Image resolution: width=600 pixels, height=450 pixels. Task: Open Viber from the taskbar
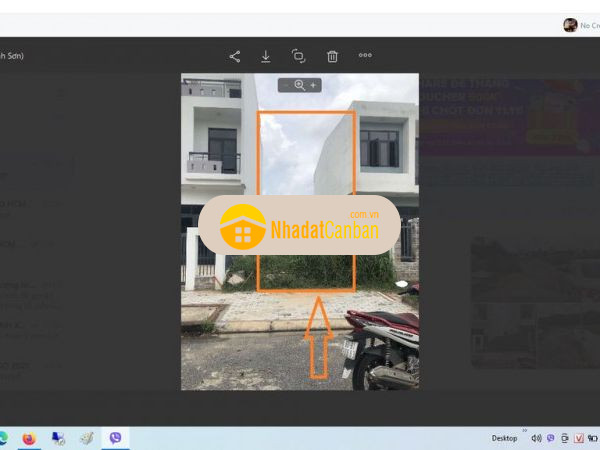point(115,438)
